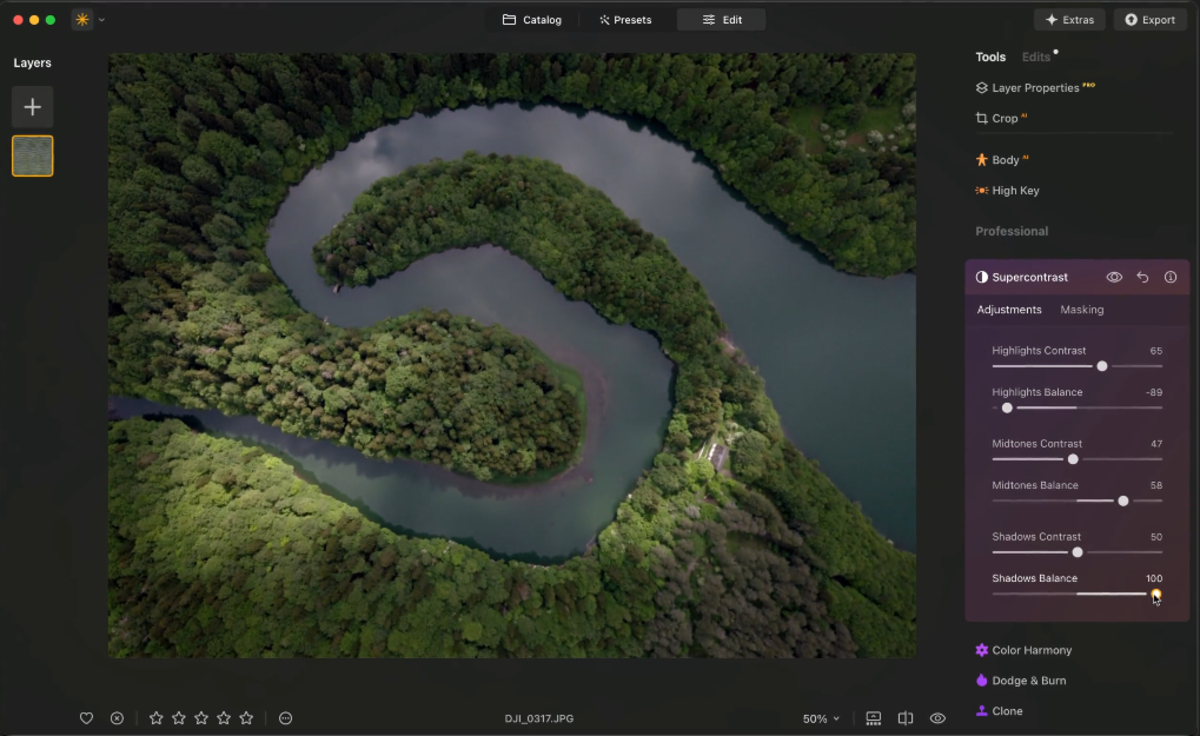Switch to the Masking tab of Supercontrast

[x=1081, y=310]
